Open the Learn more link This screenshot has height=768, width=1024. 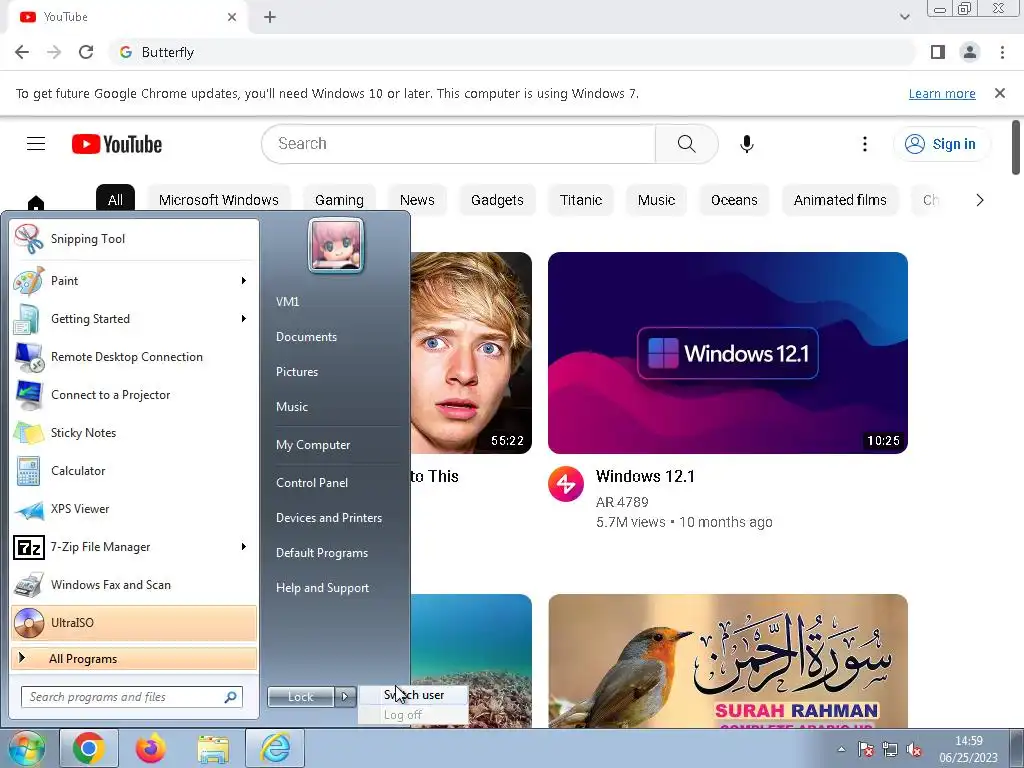pyautogui.click(x=942, y=93)
